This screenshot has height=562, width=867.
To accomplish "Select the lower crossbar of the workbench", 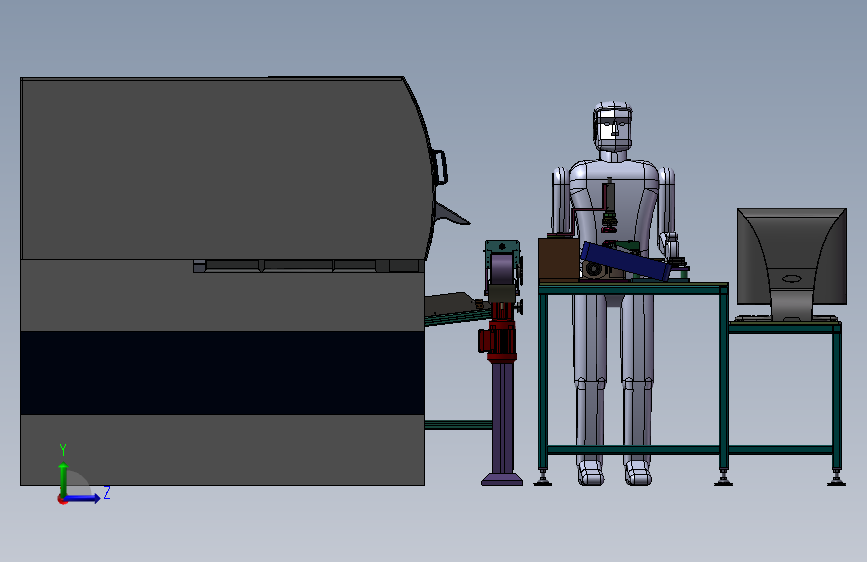I will click(634, 449).
